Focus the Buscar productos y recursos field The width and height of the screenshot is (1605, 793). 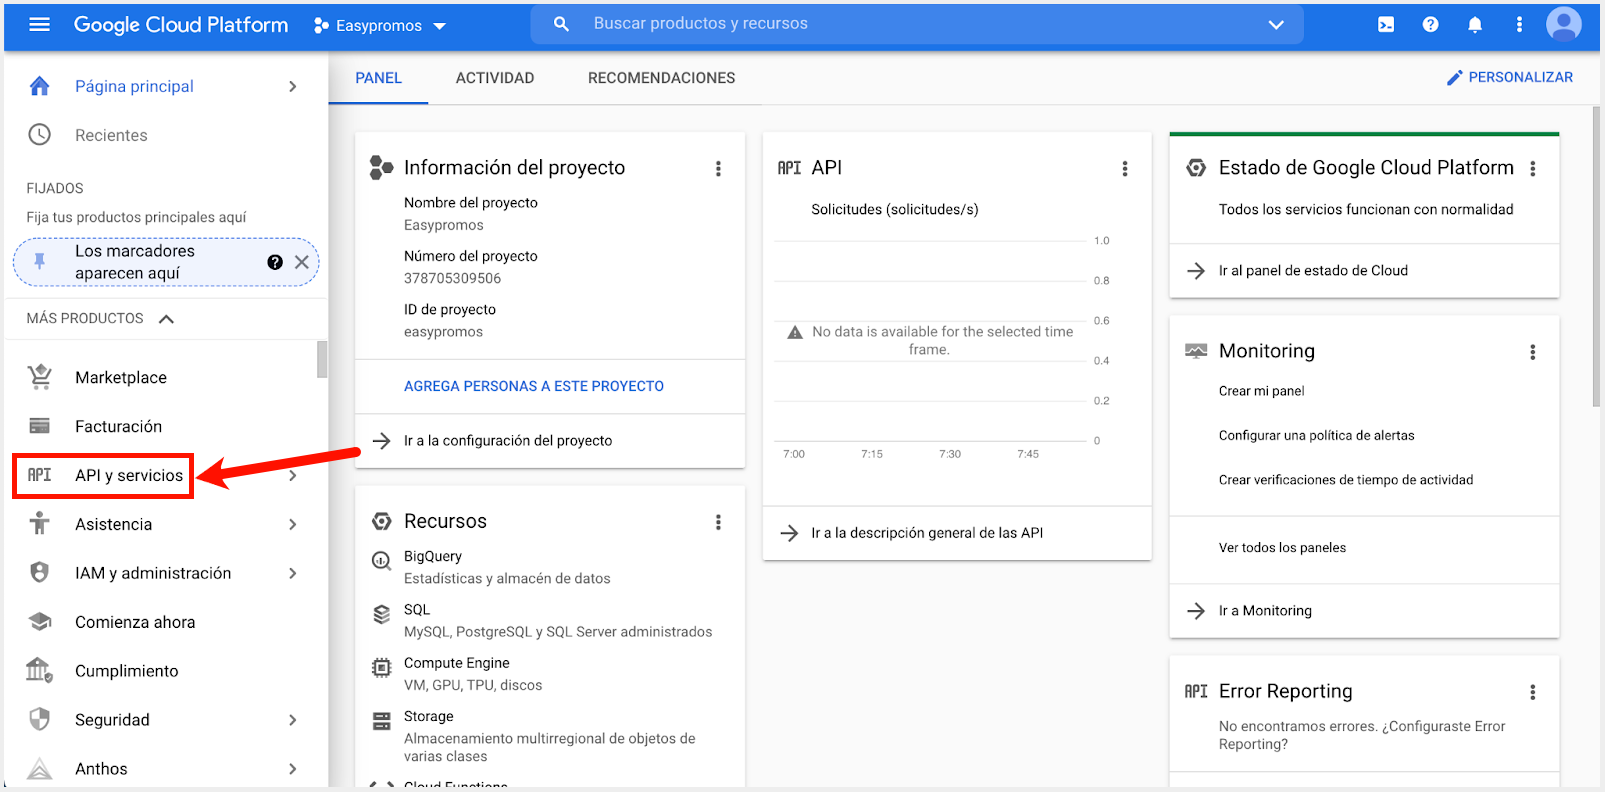click(915, 24)
